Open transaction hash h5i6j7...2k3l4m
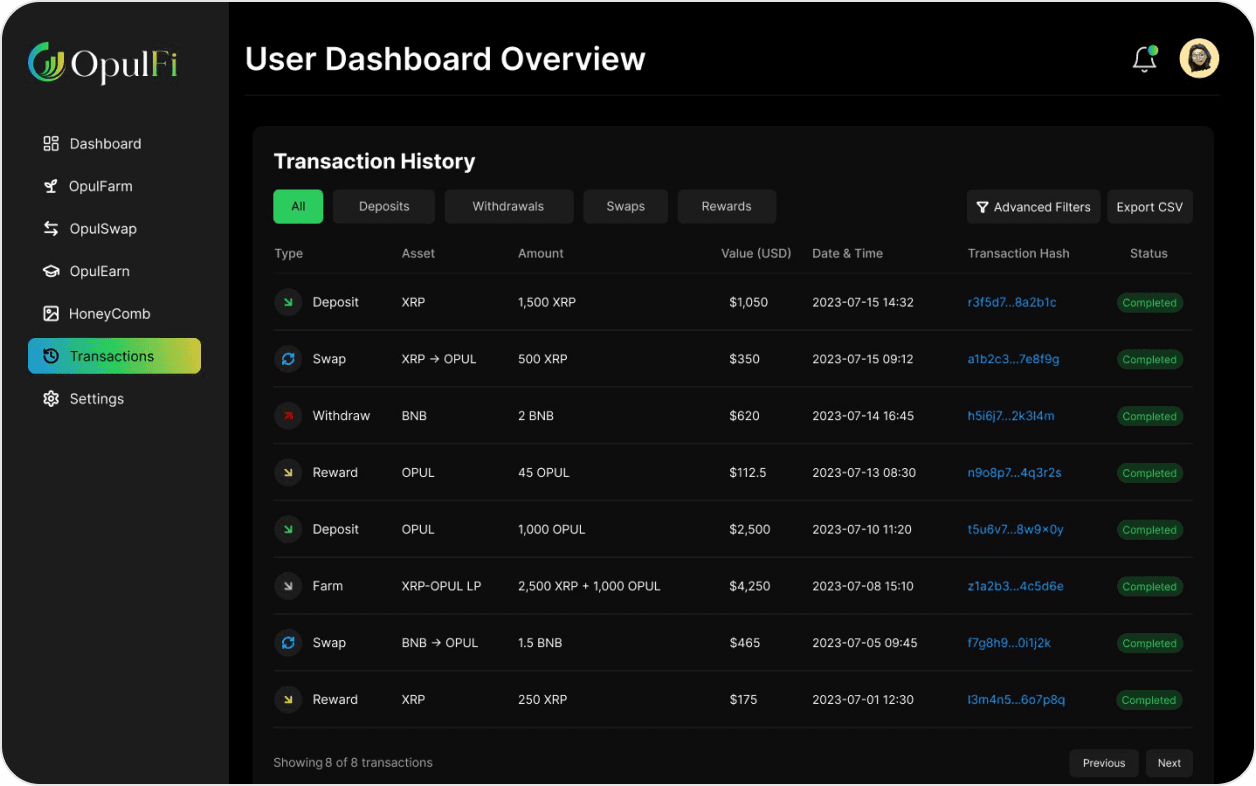Viewport: 1256px width, 786px height. point(1011,416)
